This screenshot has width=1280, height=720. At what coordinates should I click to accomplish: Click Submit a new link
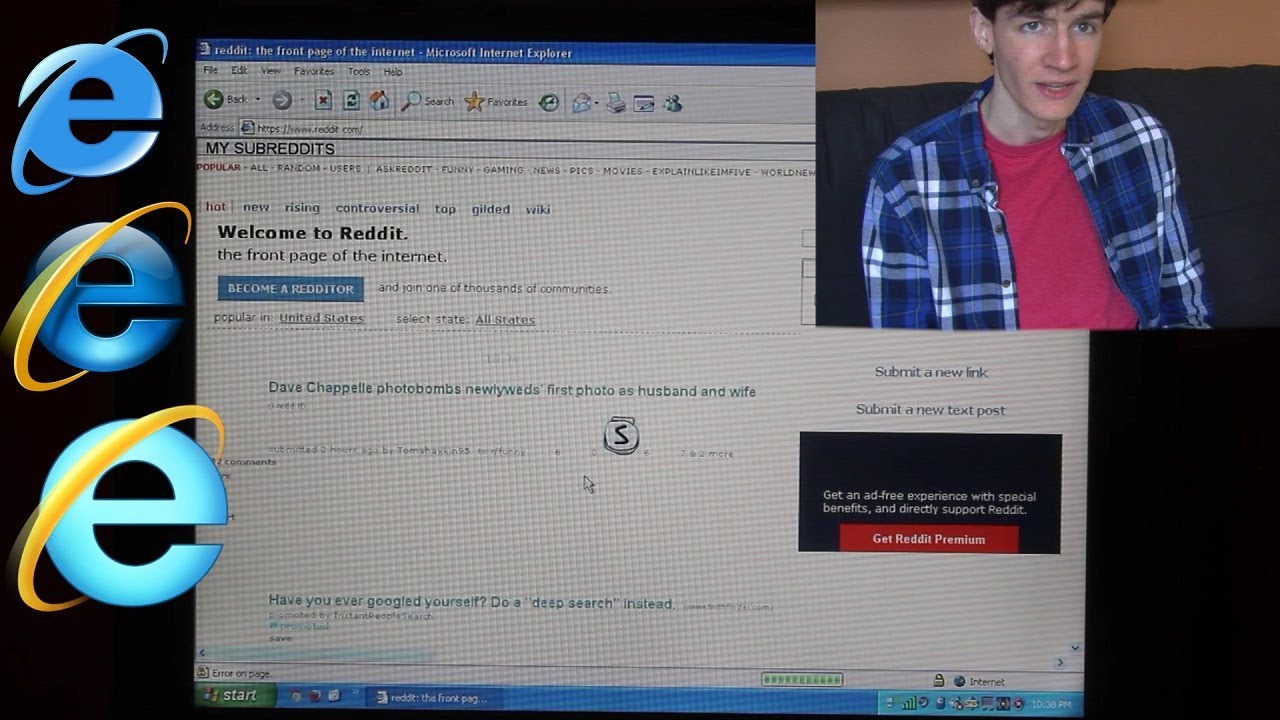(931, 372)
